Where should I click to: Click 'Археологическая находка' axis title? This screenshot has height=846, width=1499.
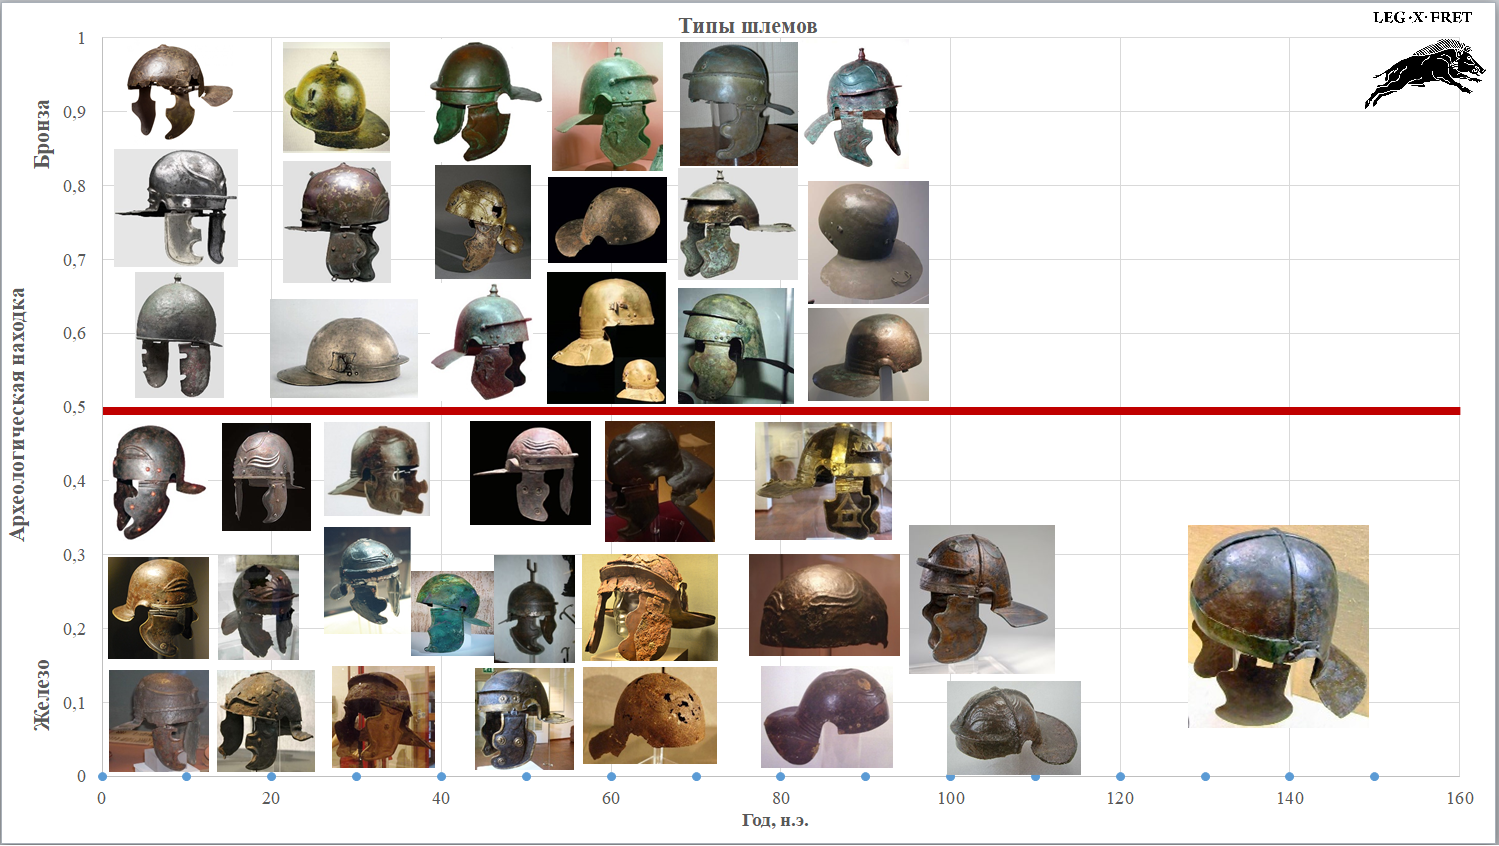coord(18,415)
